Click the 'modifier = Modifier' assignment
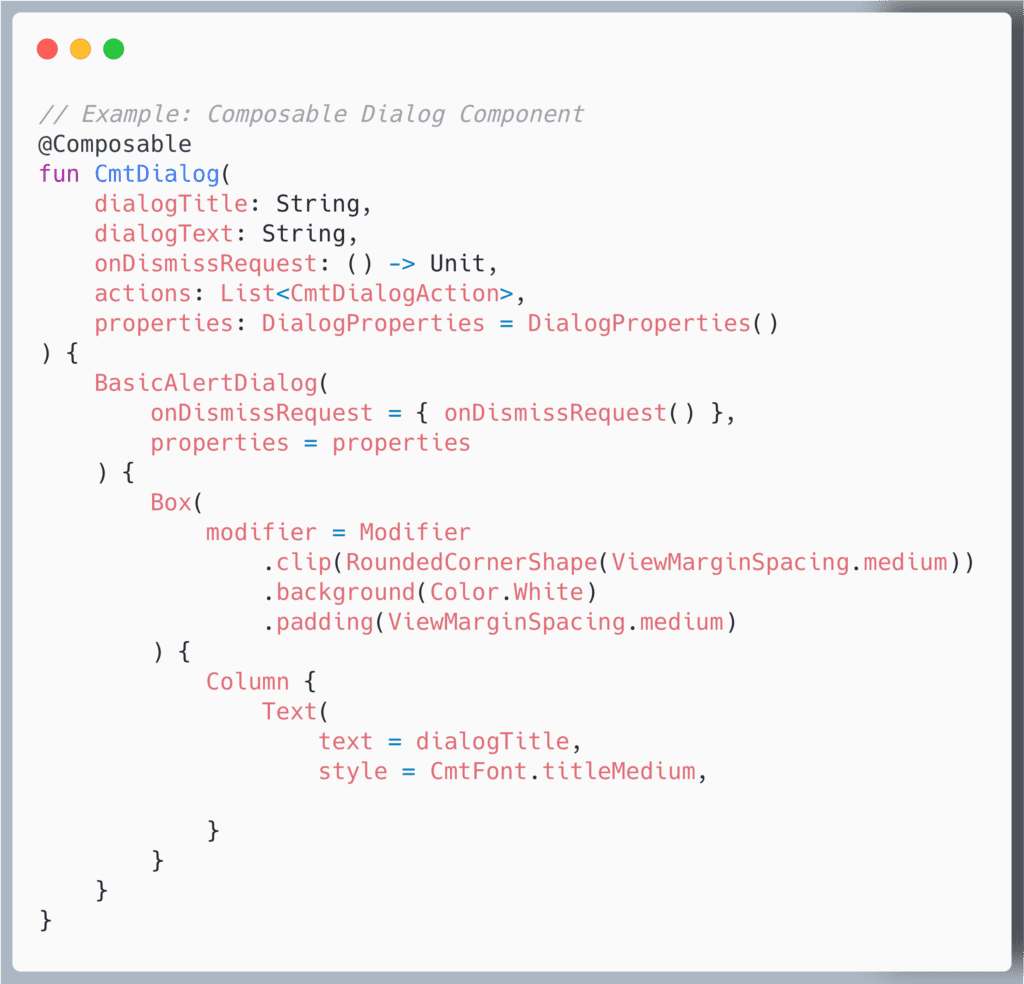The width and height of the screenshot is (1024, 984). tap(338, 532)
